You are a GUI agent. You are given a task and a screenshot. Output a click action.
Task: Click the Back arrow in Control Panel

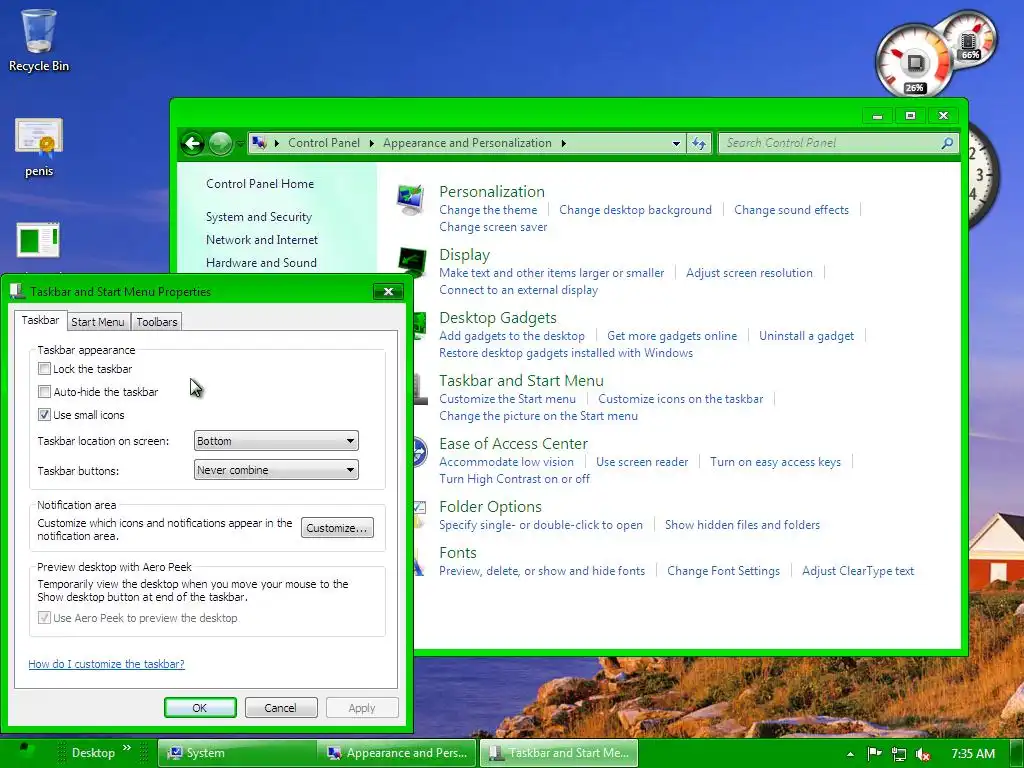pyautogui.click(x=193, y=143)
